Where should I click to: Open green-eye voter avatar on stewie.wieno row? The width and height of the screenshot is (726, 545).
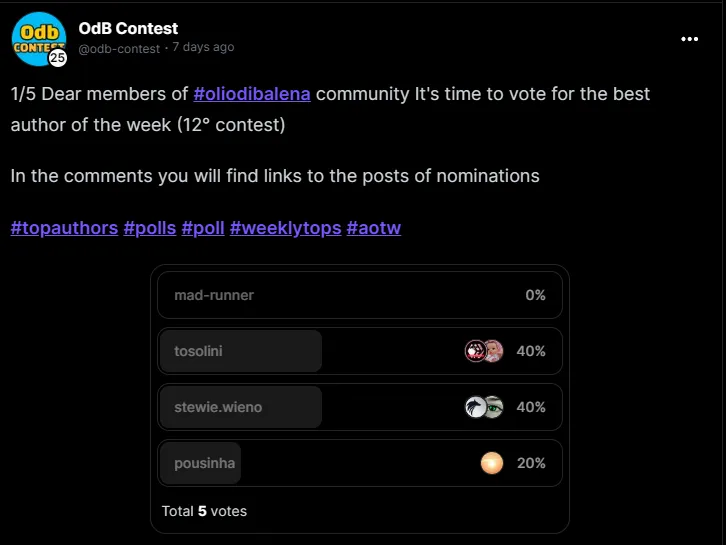[x=494, y=407]
